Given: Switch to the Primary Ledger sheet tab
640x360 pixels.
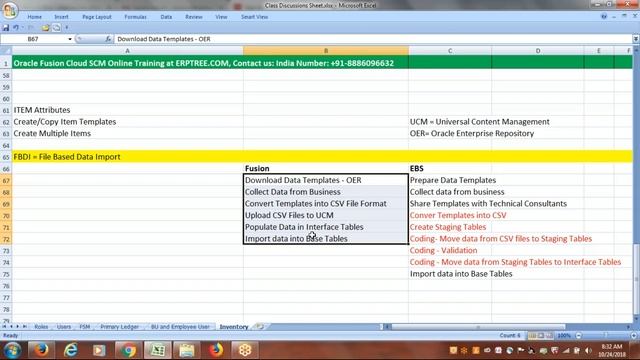Looking at the screenshot, I should click(119, 327).
